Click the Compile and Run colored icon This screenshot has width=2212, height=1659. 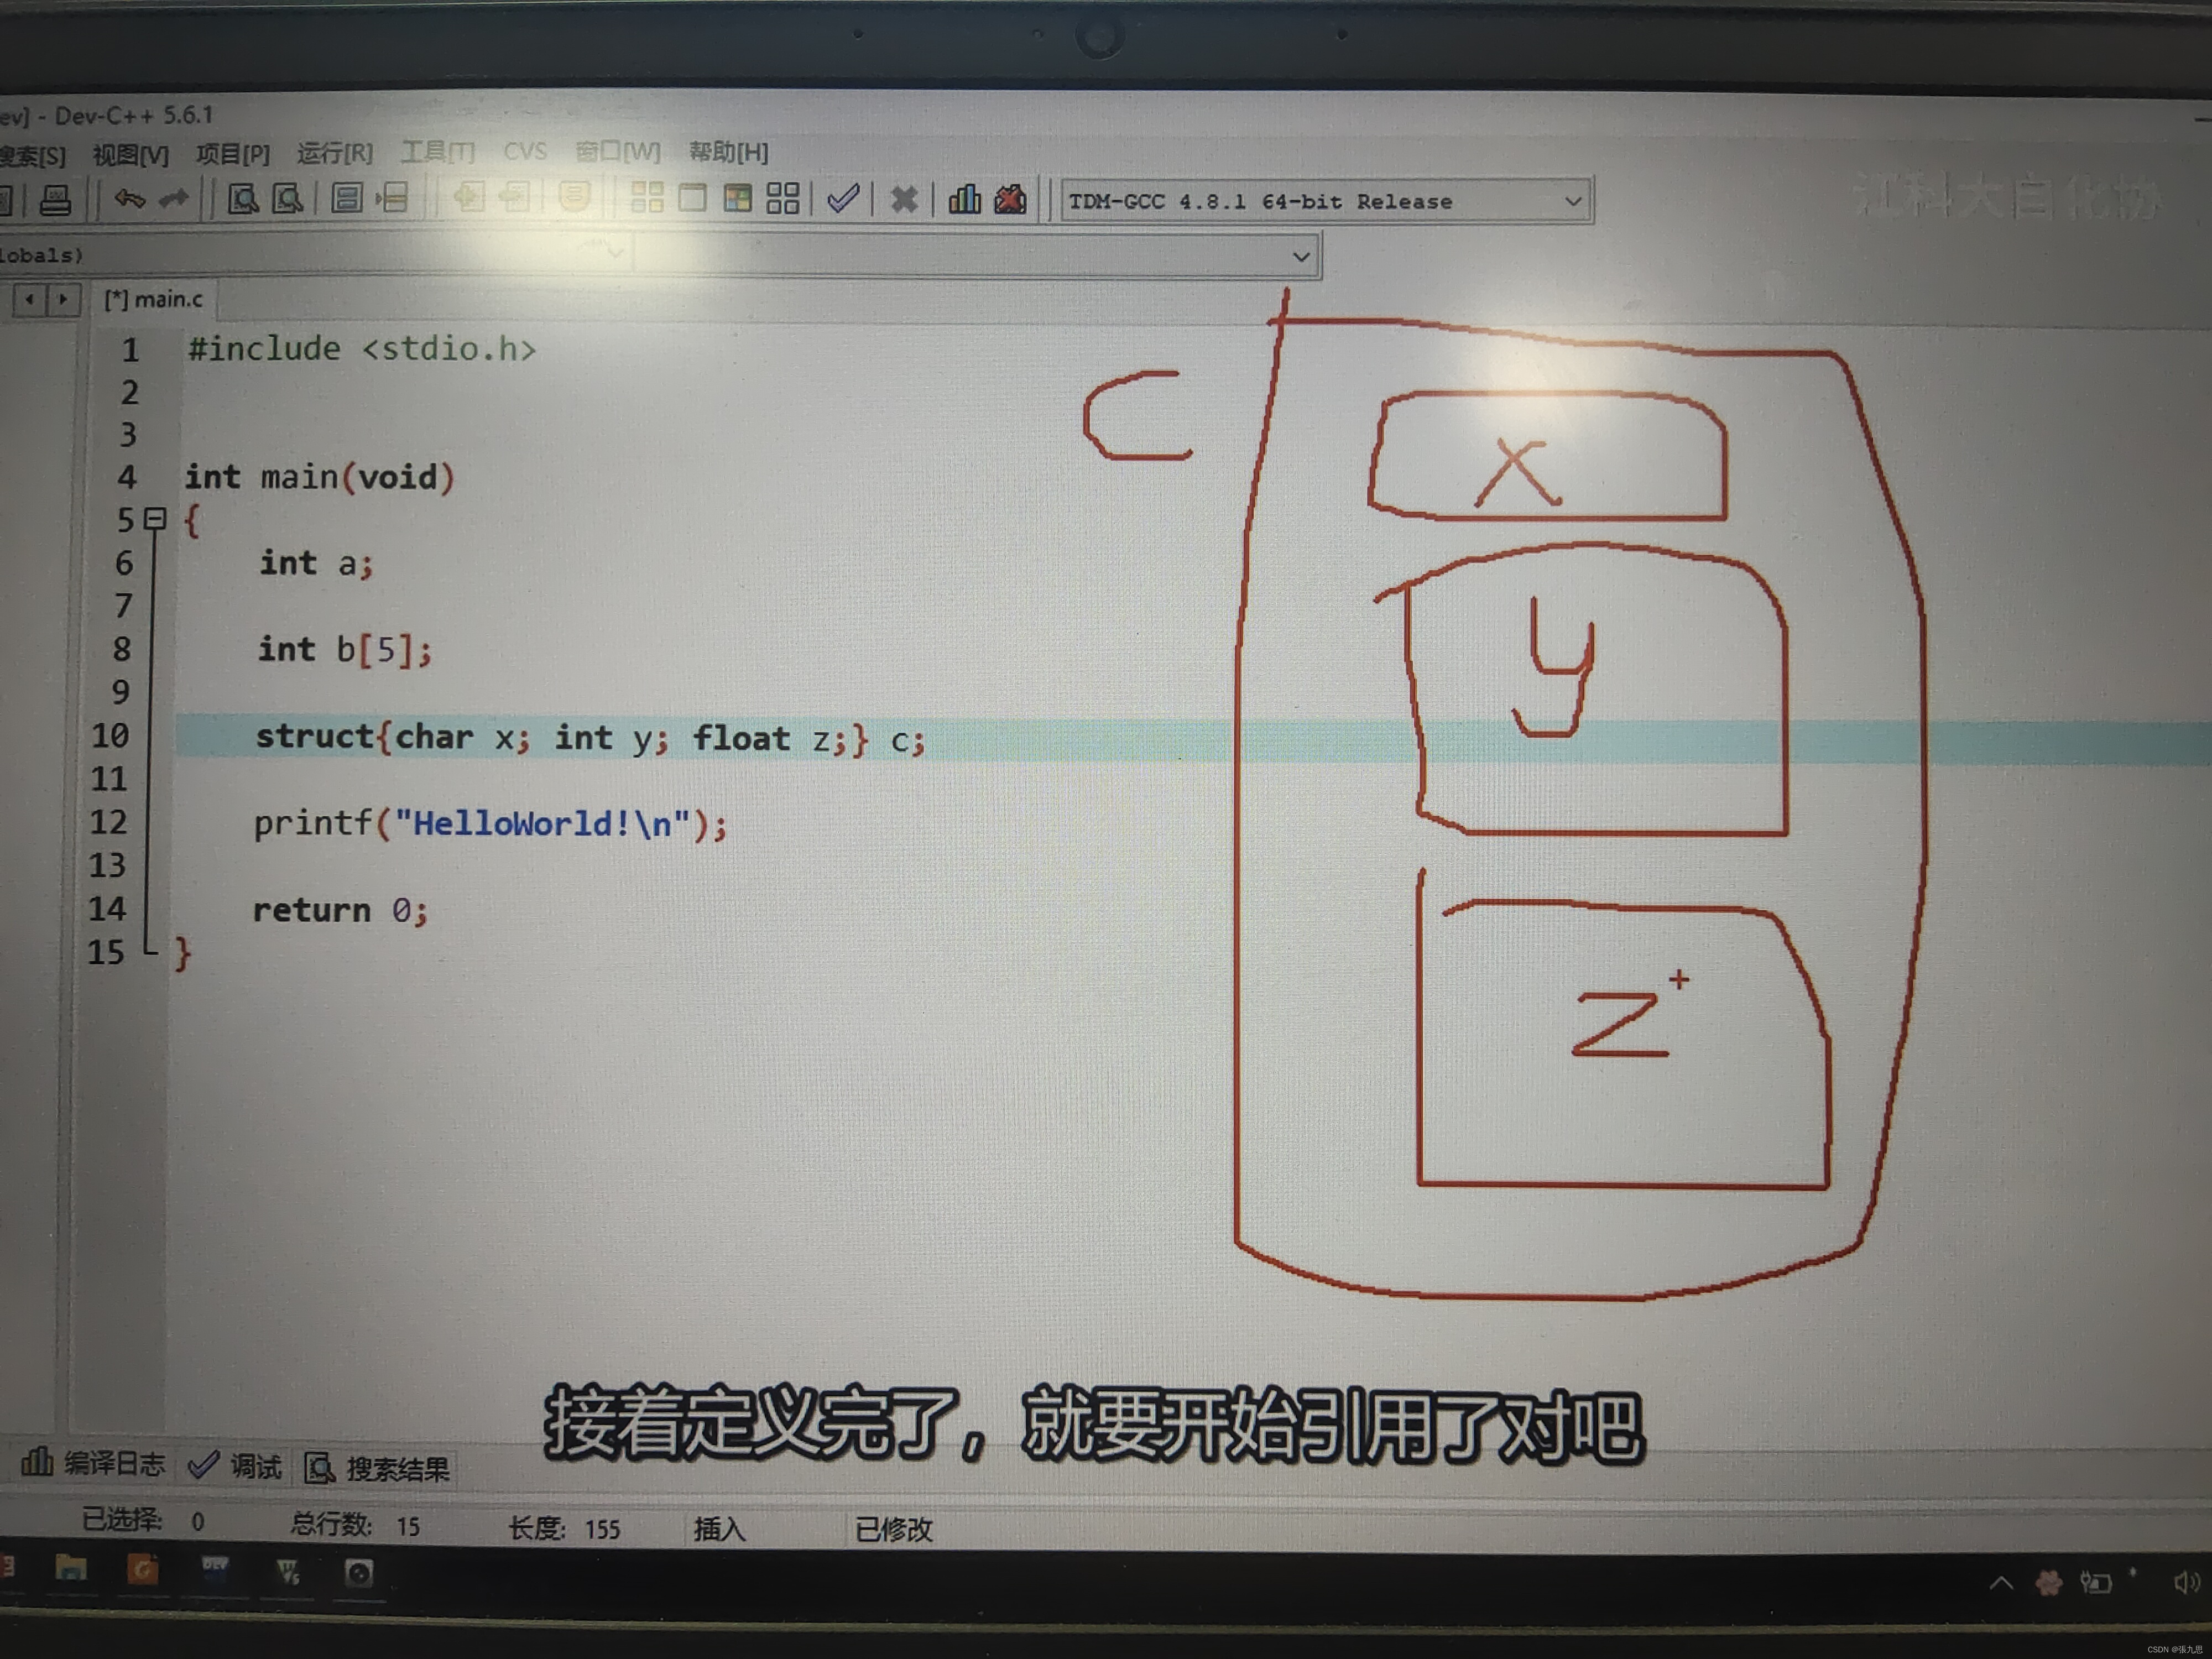click(x=738, y=198)
